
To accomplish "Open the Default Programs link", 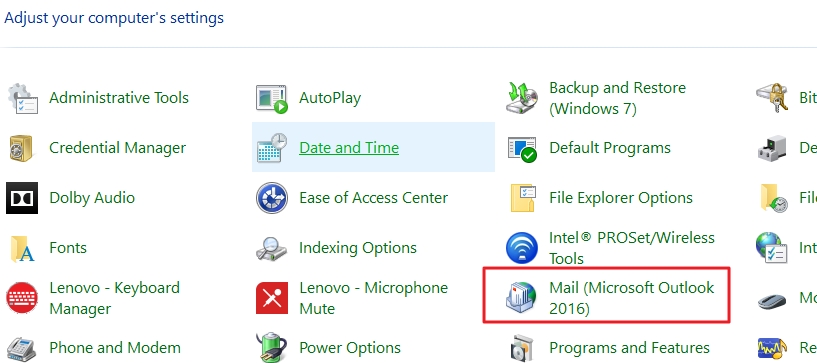I will (610, 148).
